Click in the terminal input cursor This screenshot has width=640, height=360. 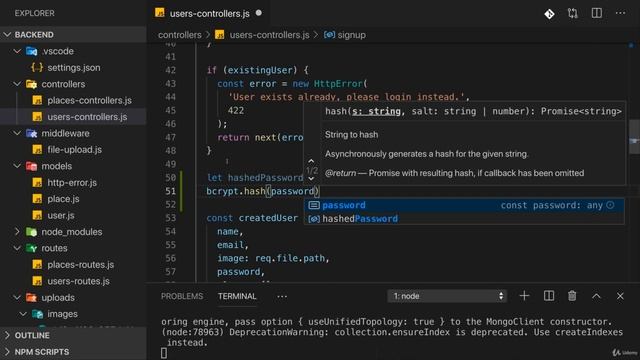164,353
